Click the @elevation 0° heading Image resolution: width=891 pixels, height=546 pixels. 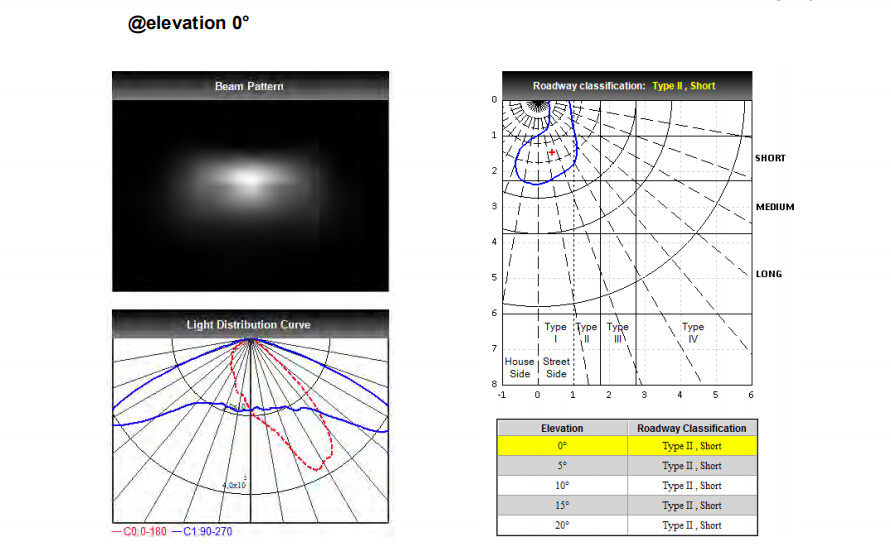(188, 23)
